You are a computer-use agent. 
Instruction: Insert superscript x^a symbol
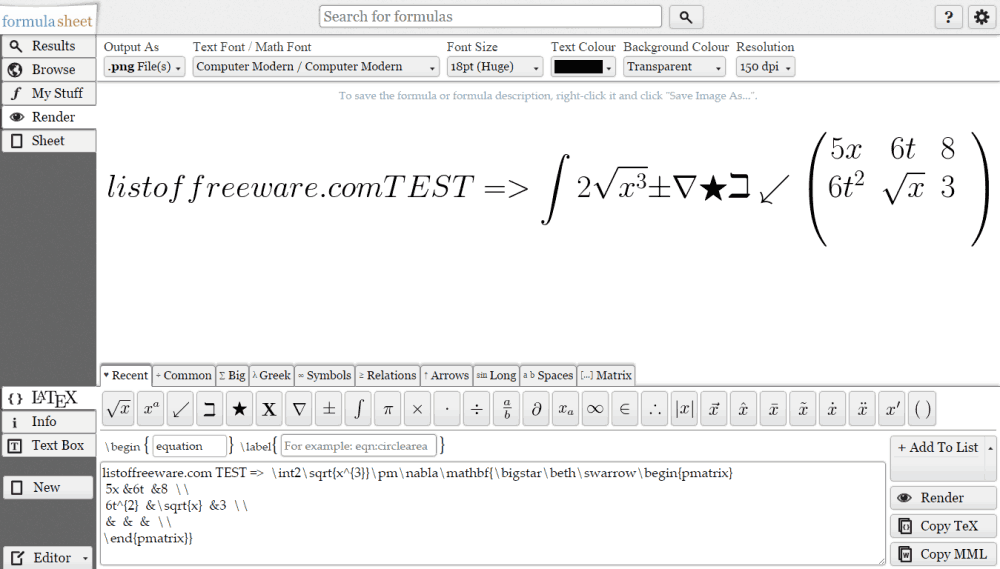point(151,409)
